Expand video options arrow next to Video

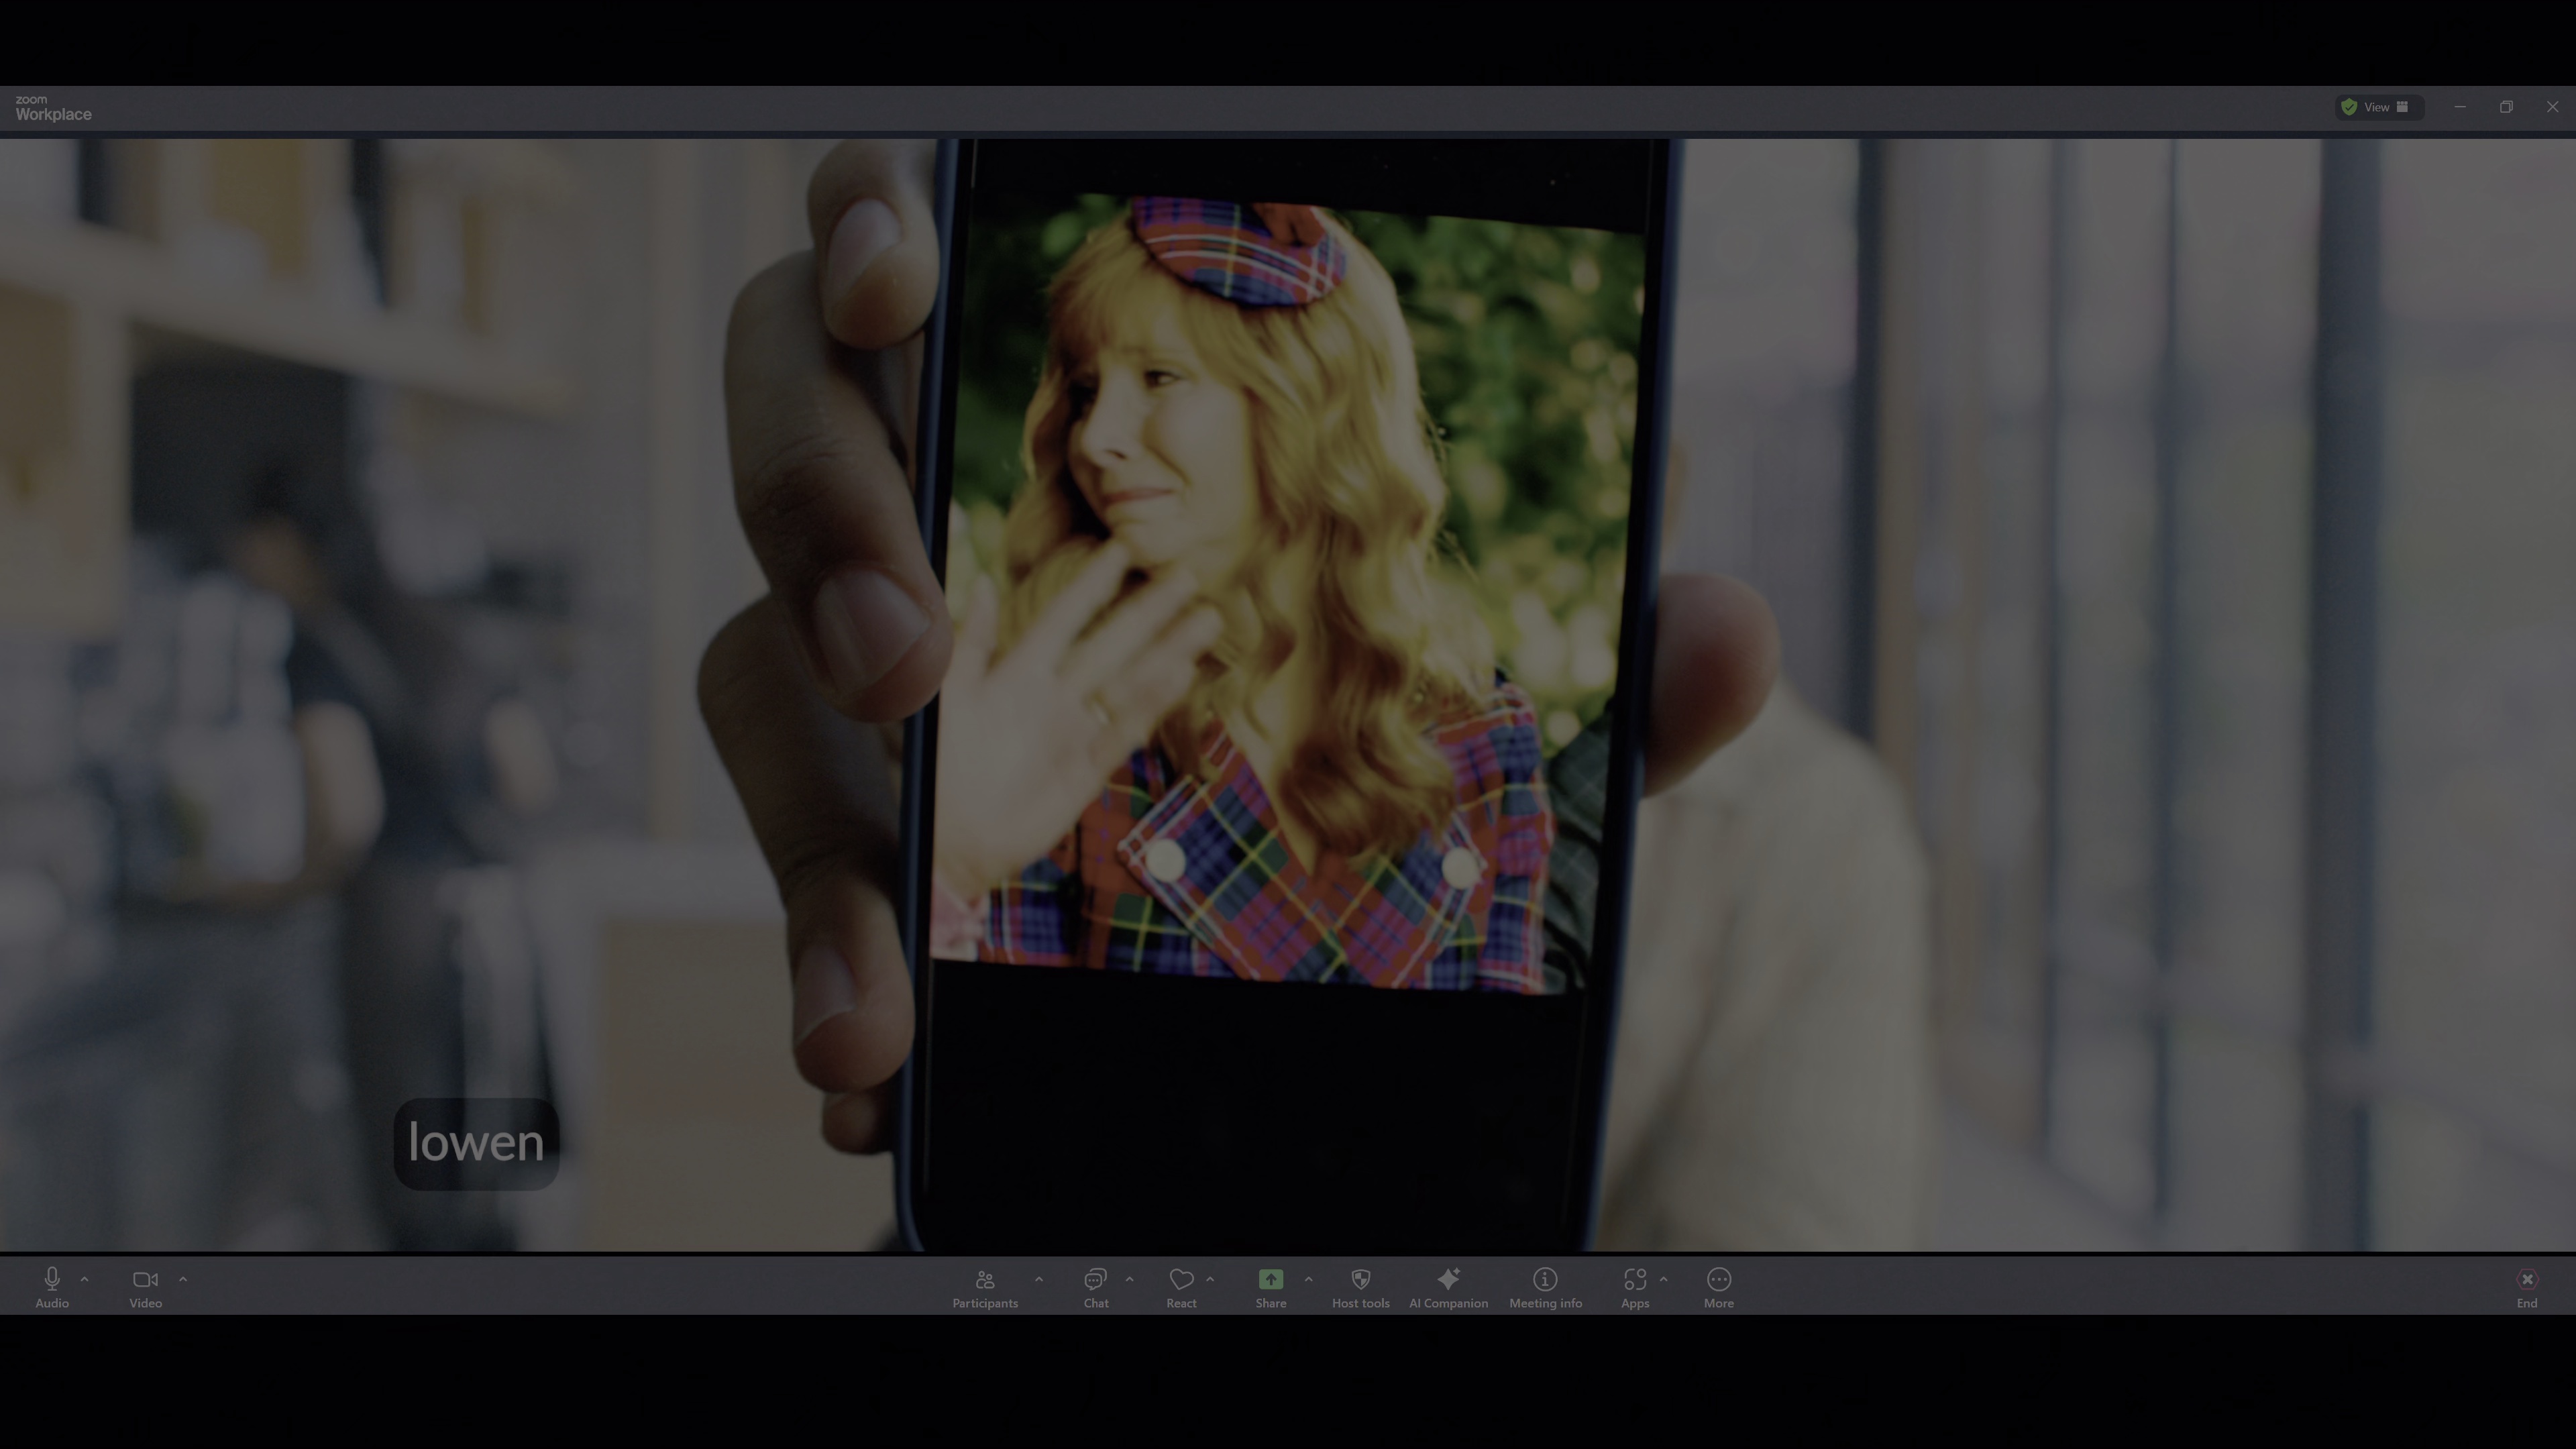183,1279
